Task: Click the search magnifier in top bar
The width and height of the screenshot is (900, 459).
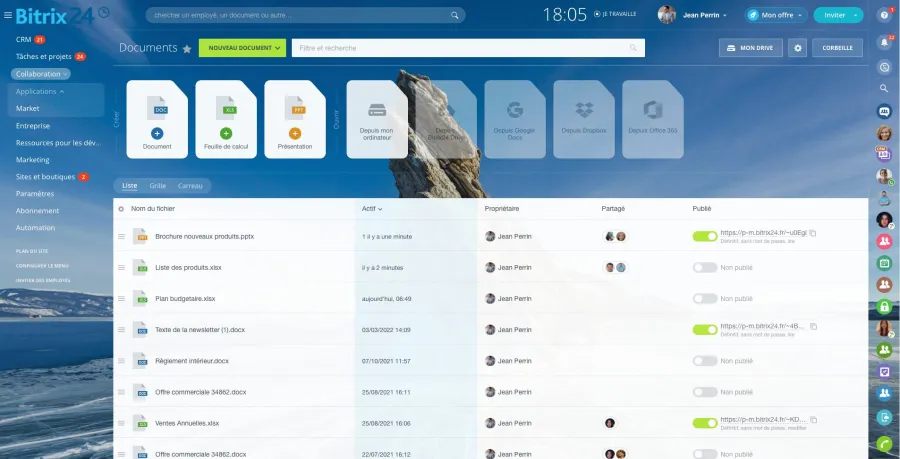Action: pos(455,15)
